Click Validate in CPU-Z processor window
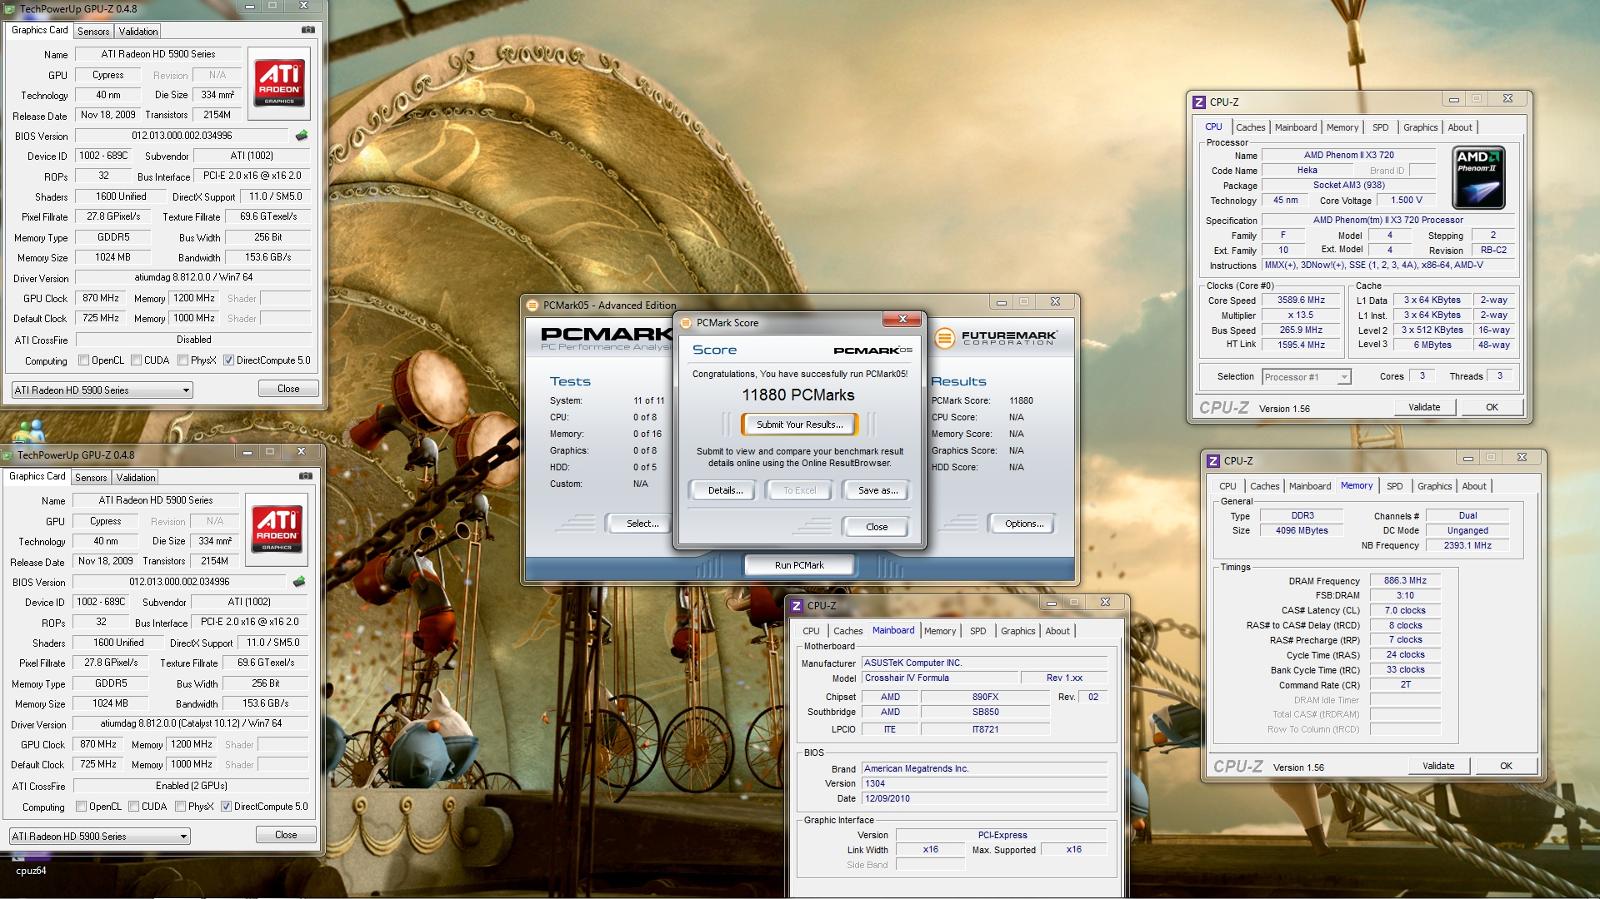 (x=1424, y=407)
